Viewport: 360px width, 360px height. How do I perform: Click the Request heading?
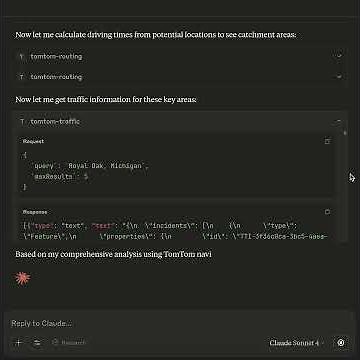tap(33, 141)
